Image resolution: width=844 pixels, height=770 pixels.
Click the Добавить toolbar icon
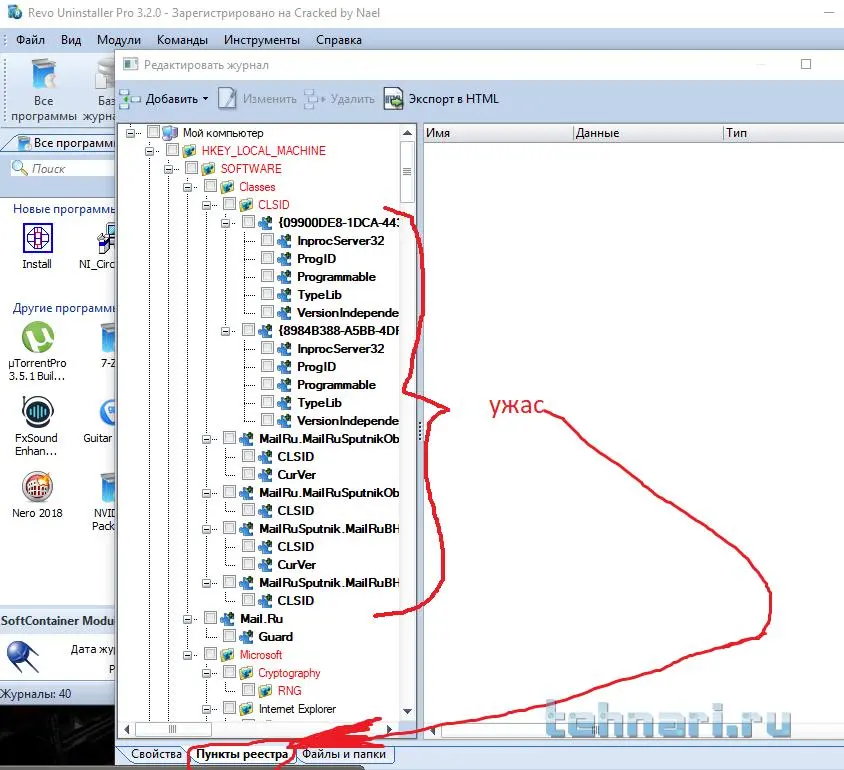[x=130, y=99]
